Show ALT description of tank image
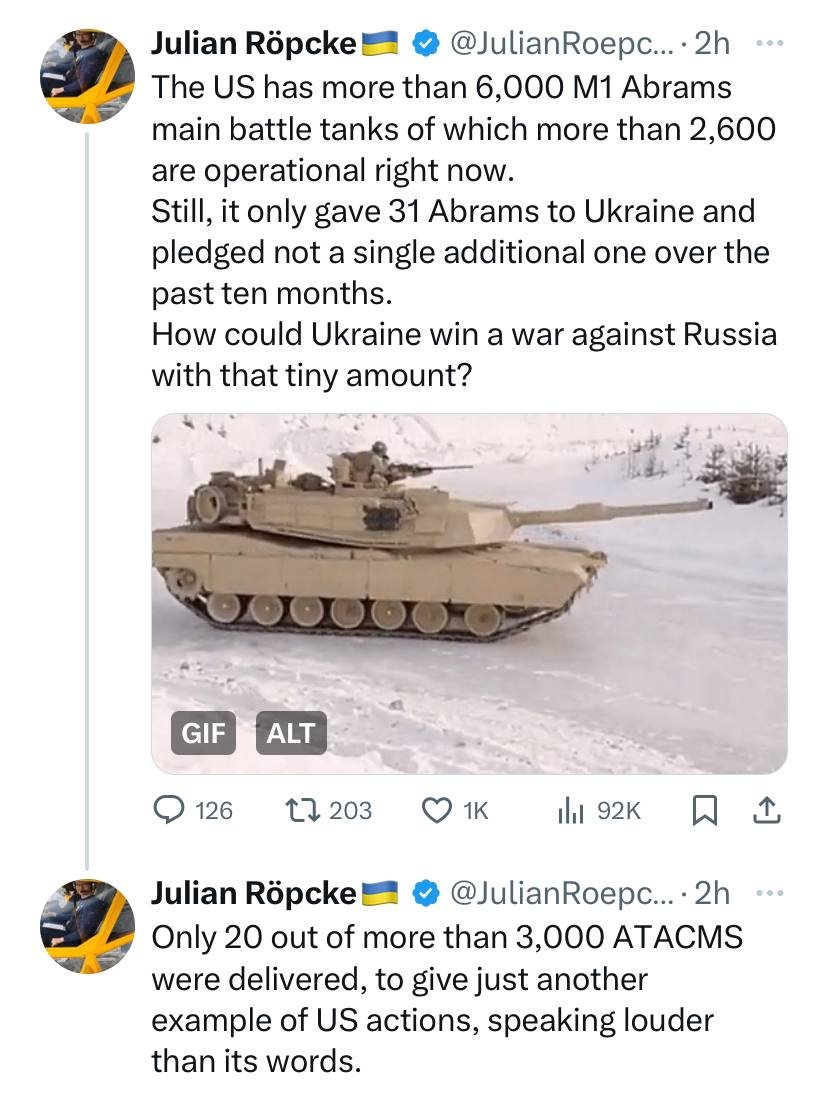 [291, 734]
